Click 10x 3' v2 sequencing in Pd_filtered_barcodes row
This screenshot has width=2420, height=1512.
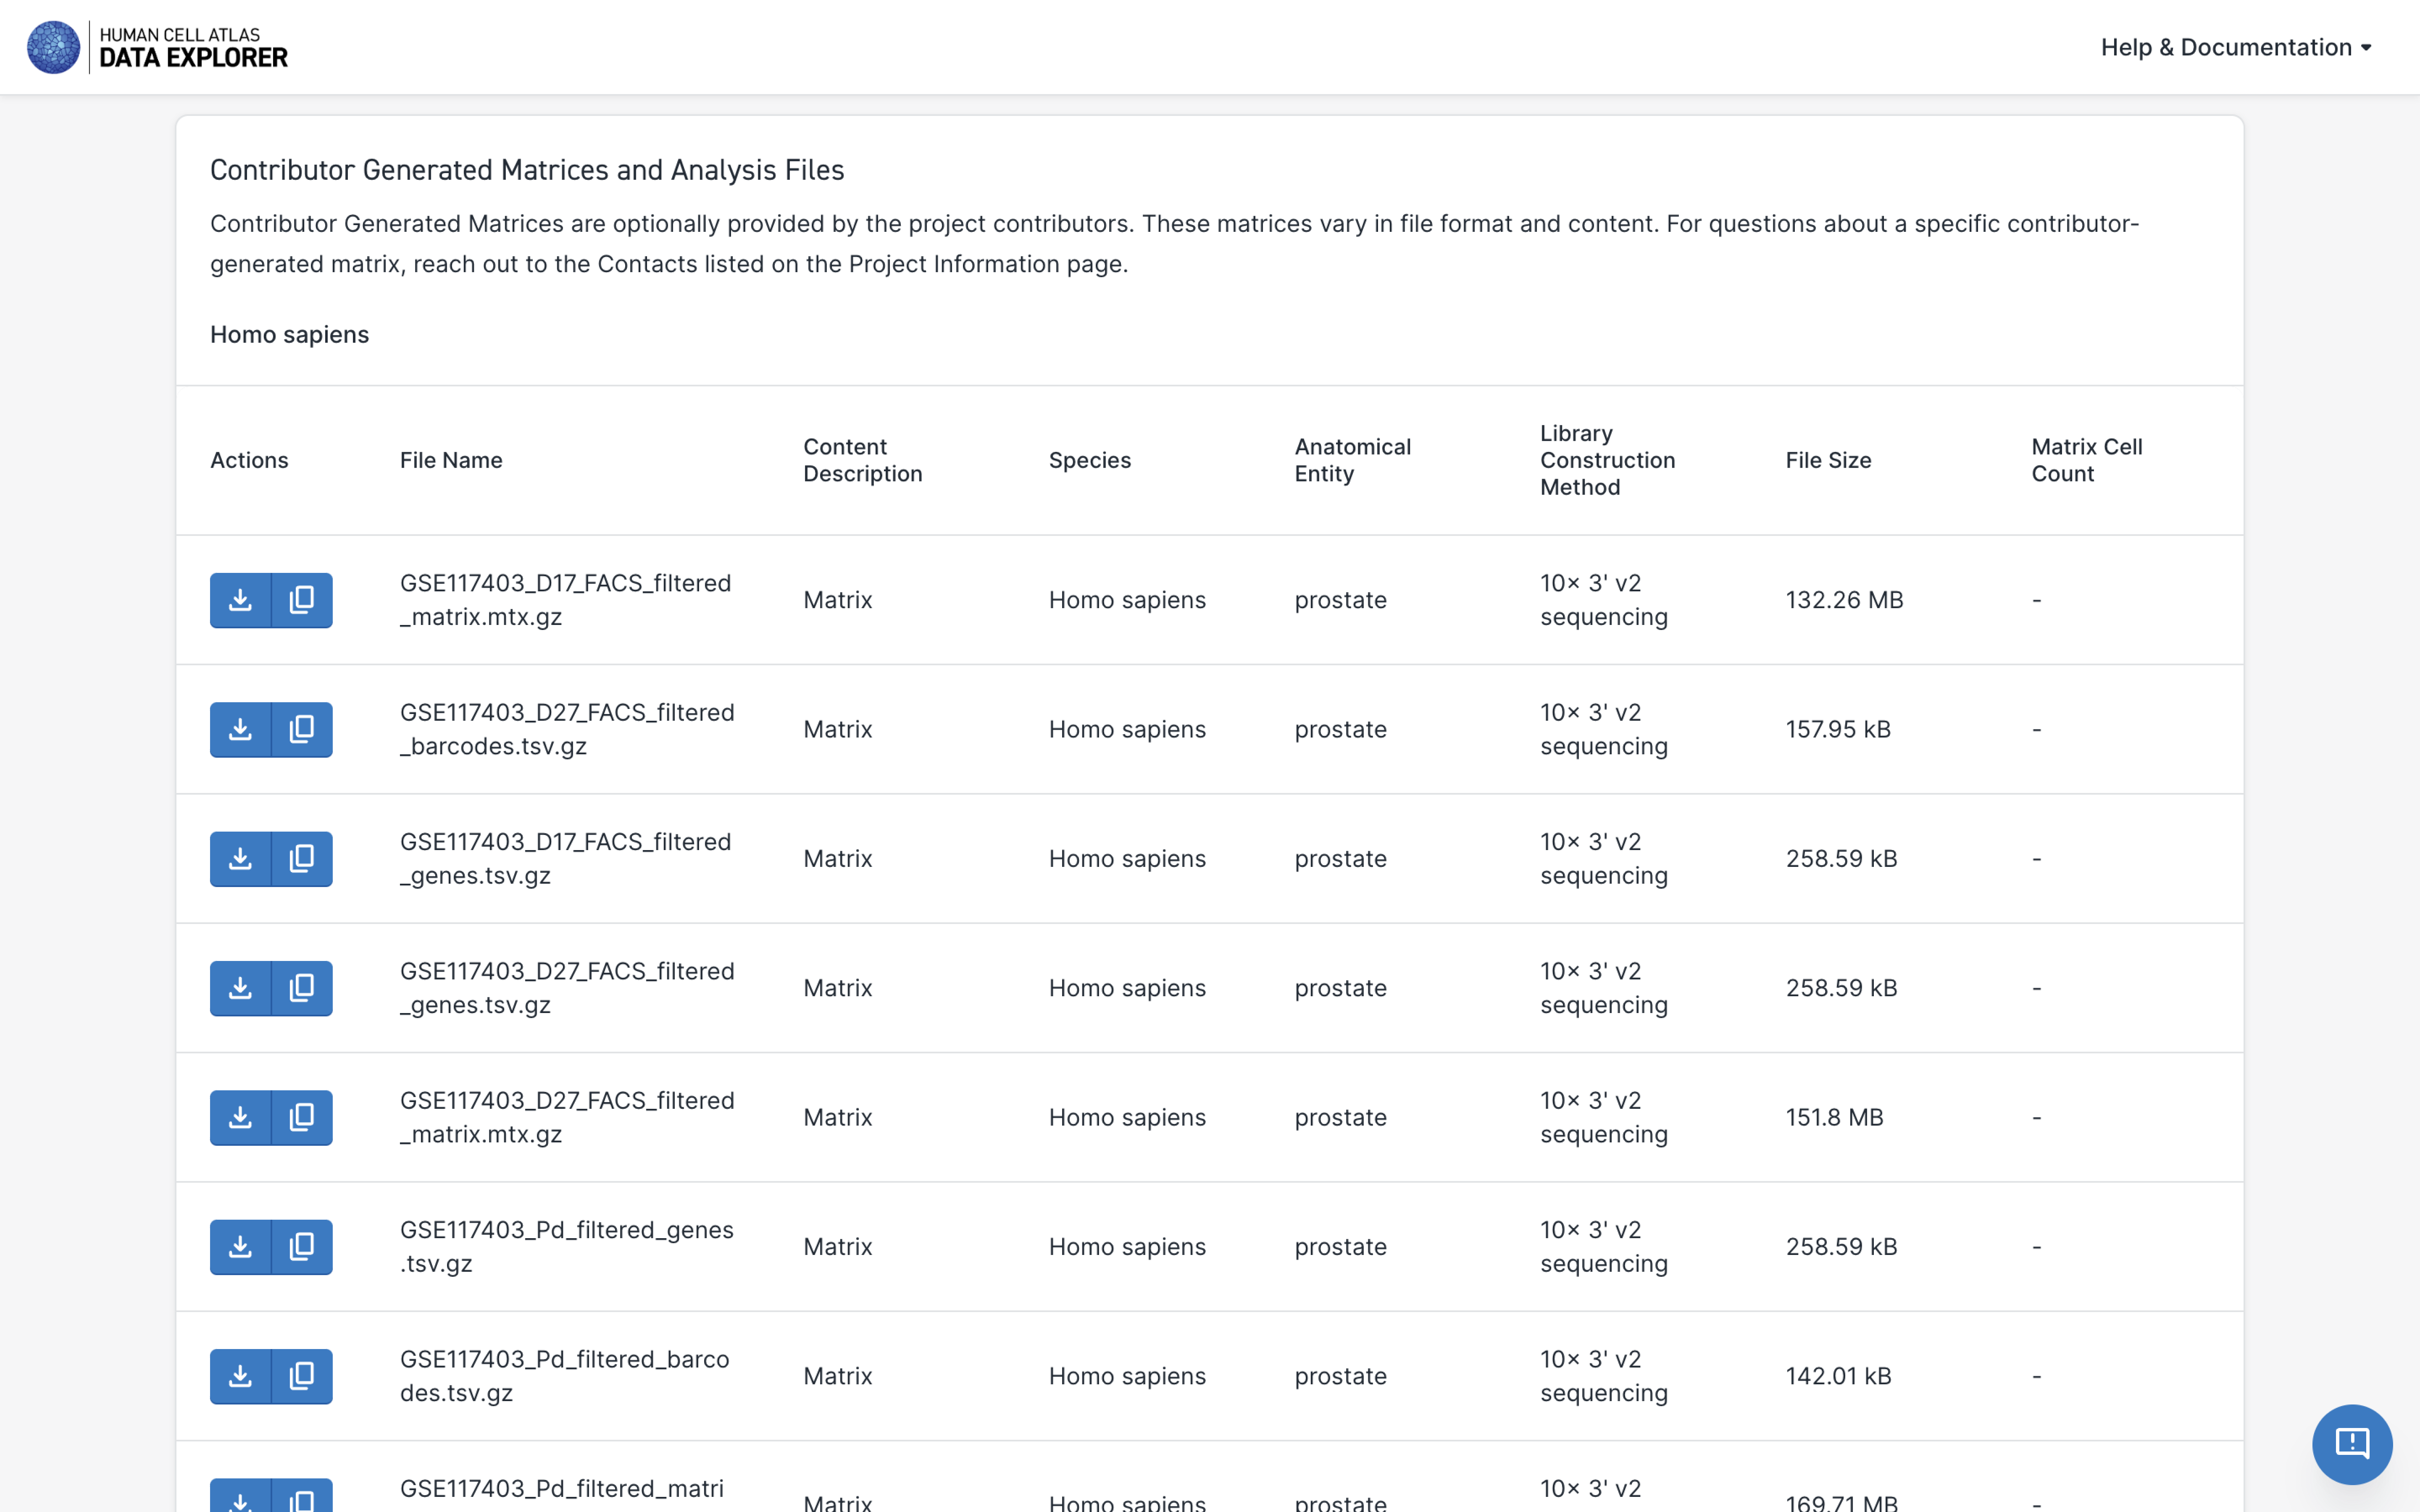point(1604,1376)
